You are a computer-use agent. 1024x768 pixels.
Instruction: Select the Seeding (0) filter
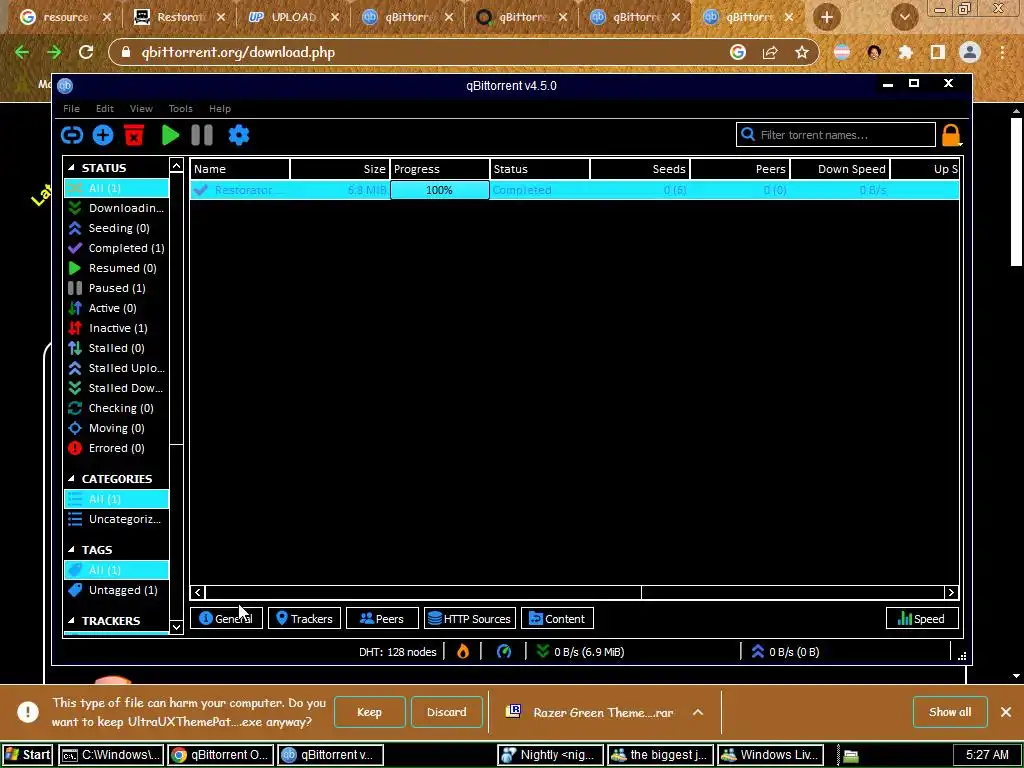[116, 228]
